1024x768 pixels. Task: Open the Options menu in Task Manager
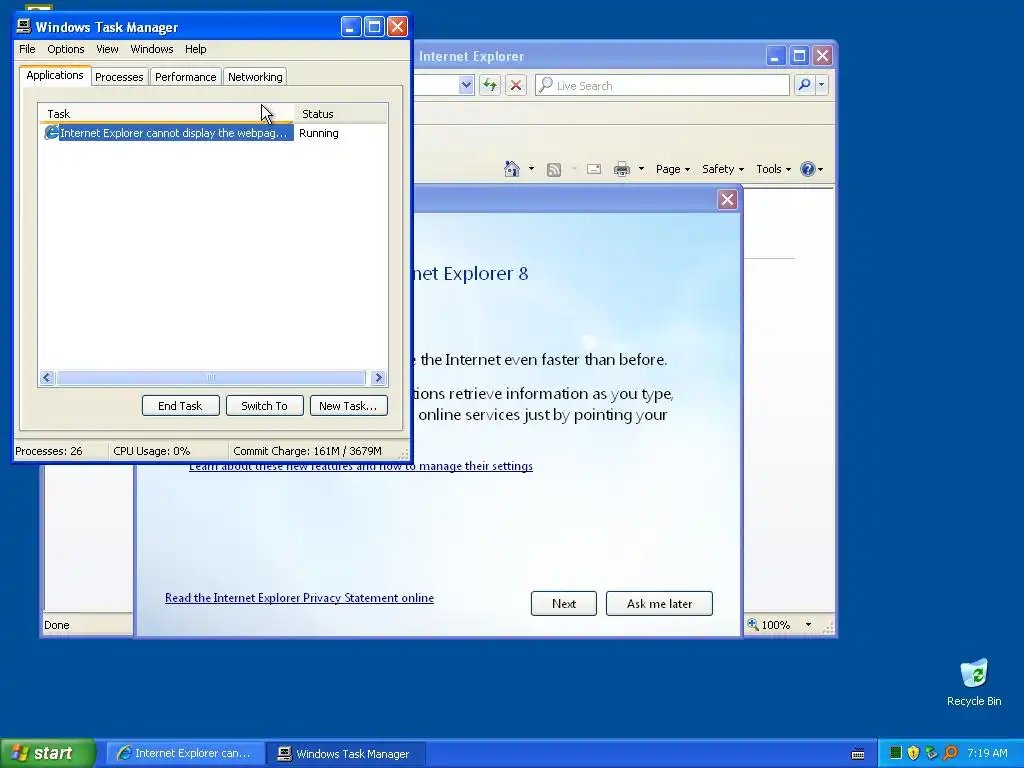pyautogui.click(x=65, y=49)
